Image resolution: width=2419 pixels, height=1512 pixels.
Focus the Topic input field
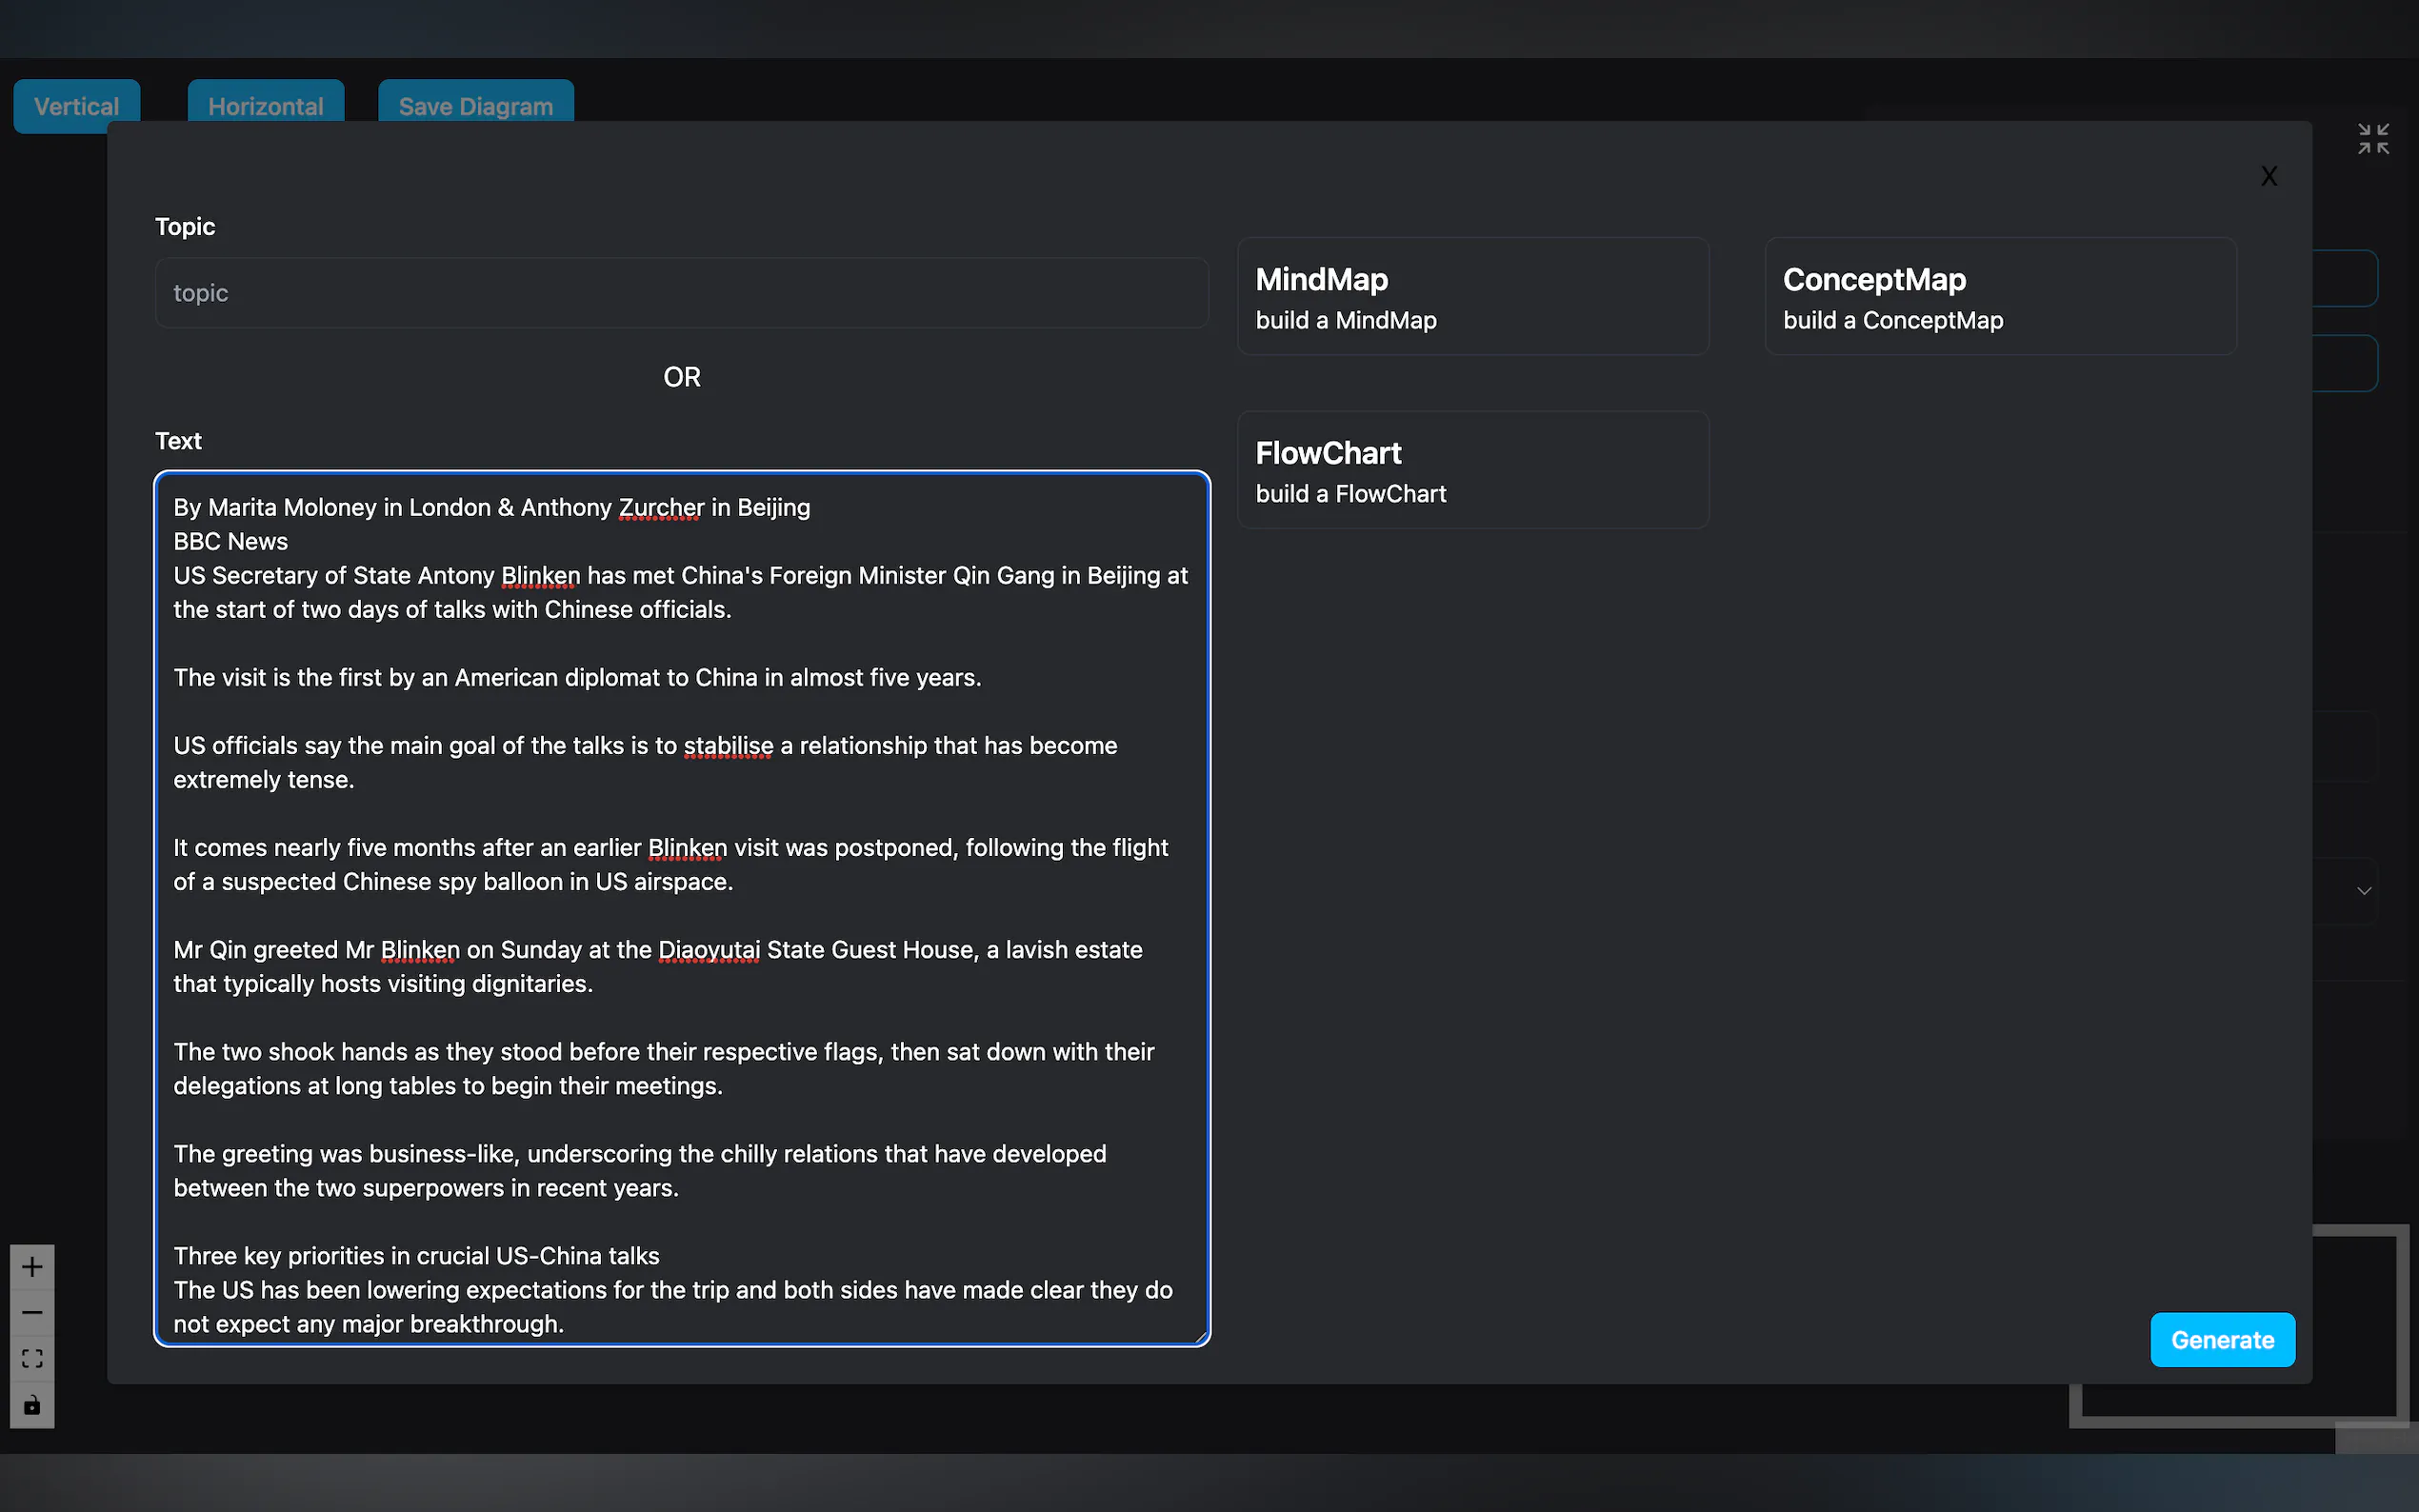click(681, 293)
